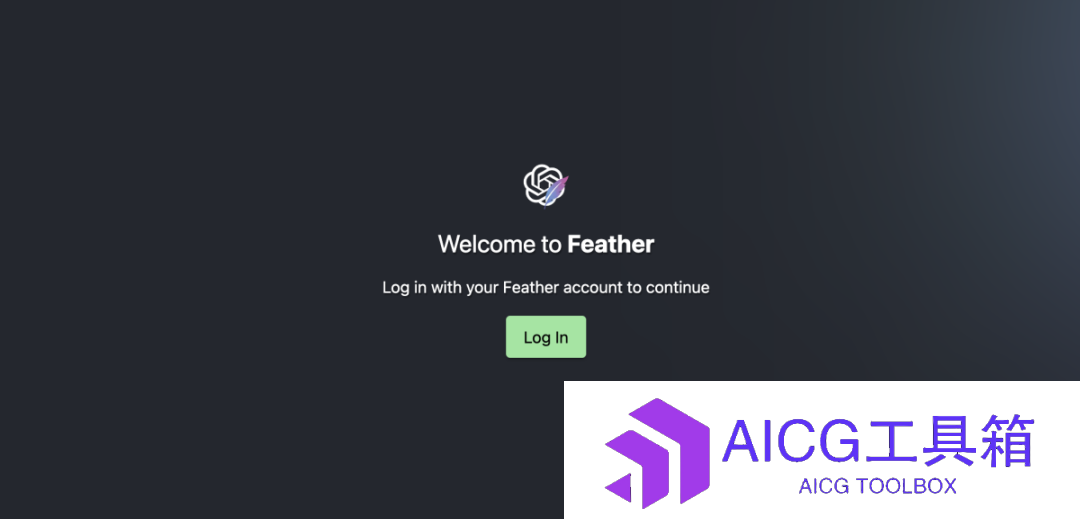Click the word "Log" starting the subtitle
1080x519 pixels.
pyautogui.click(x=395, y=288)
